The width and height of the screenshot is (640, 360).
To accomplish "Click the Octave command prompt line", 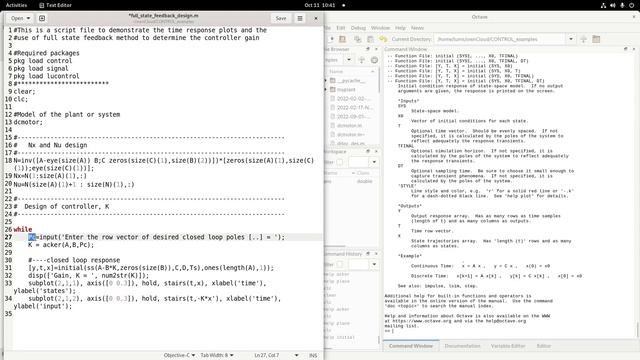I will point(508,331).
